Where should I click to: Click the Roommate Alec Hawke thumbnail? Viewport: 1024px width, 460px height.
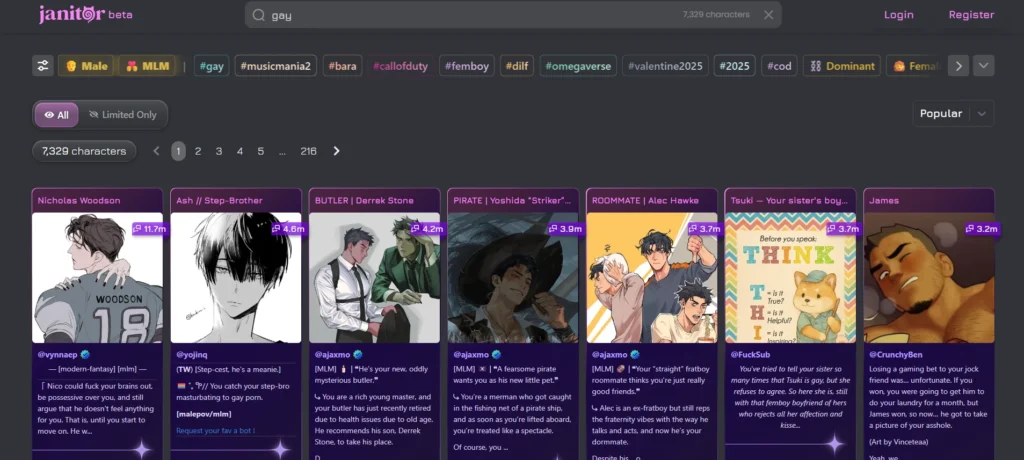(651, 278)
